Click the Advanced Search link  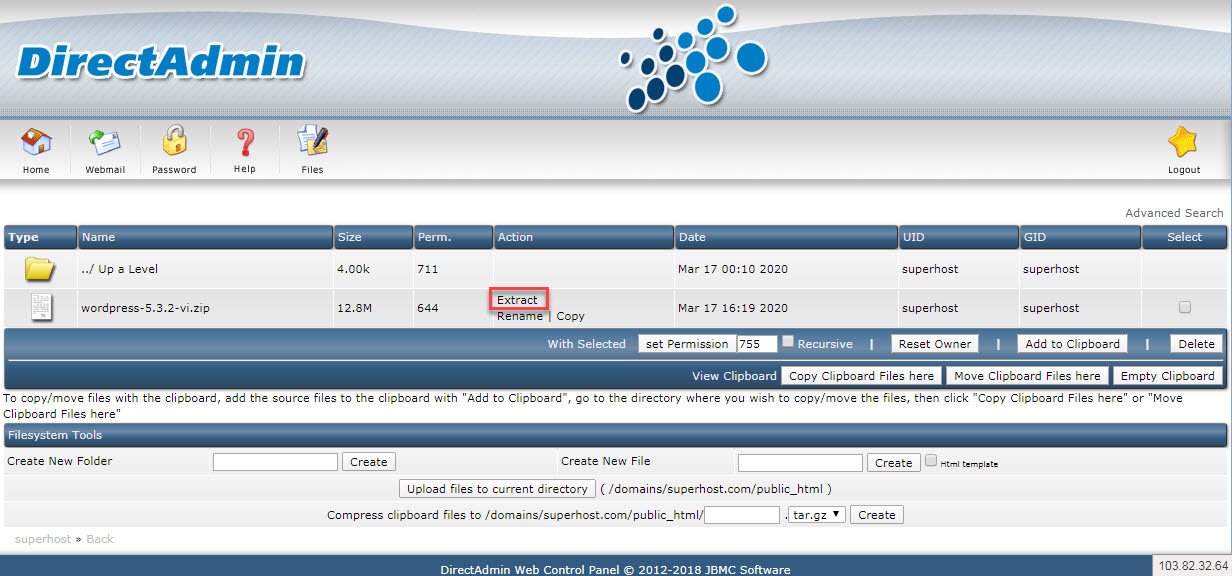click(1174, 213)
